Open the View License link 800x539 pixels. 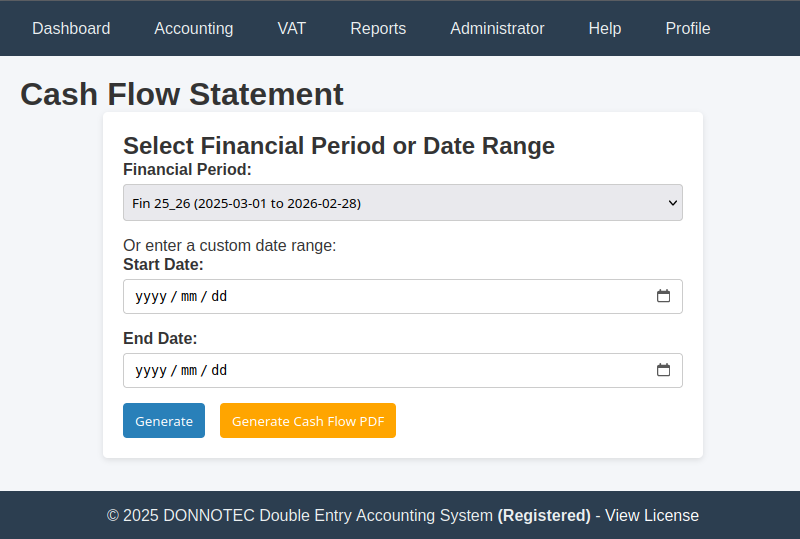652,516
